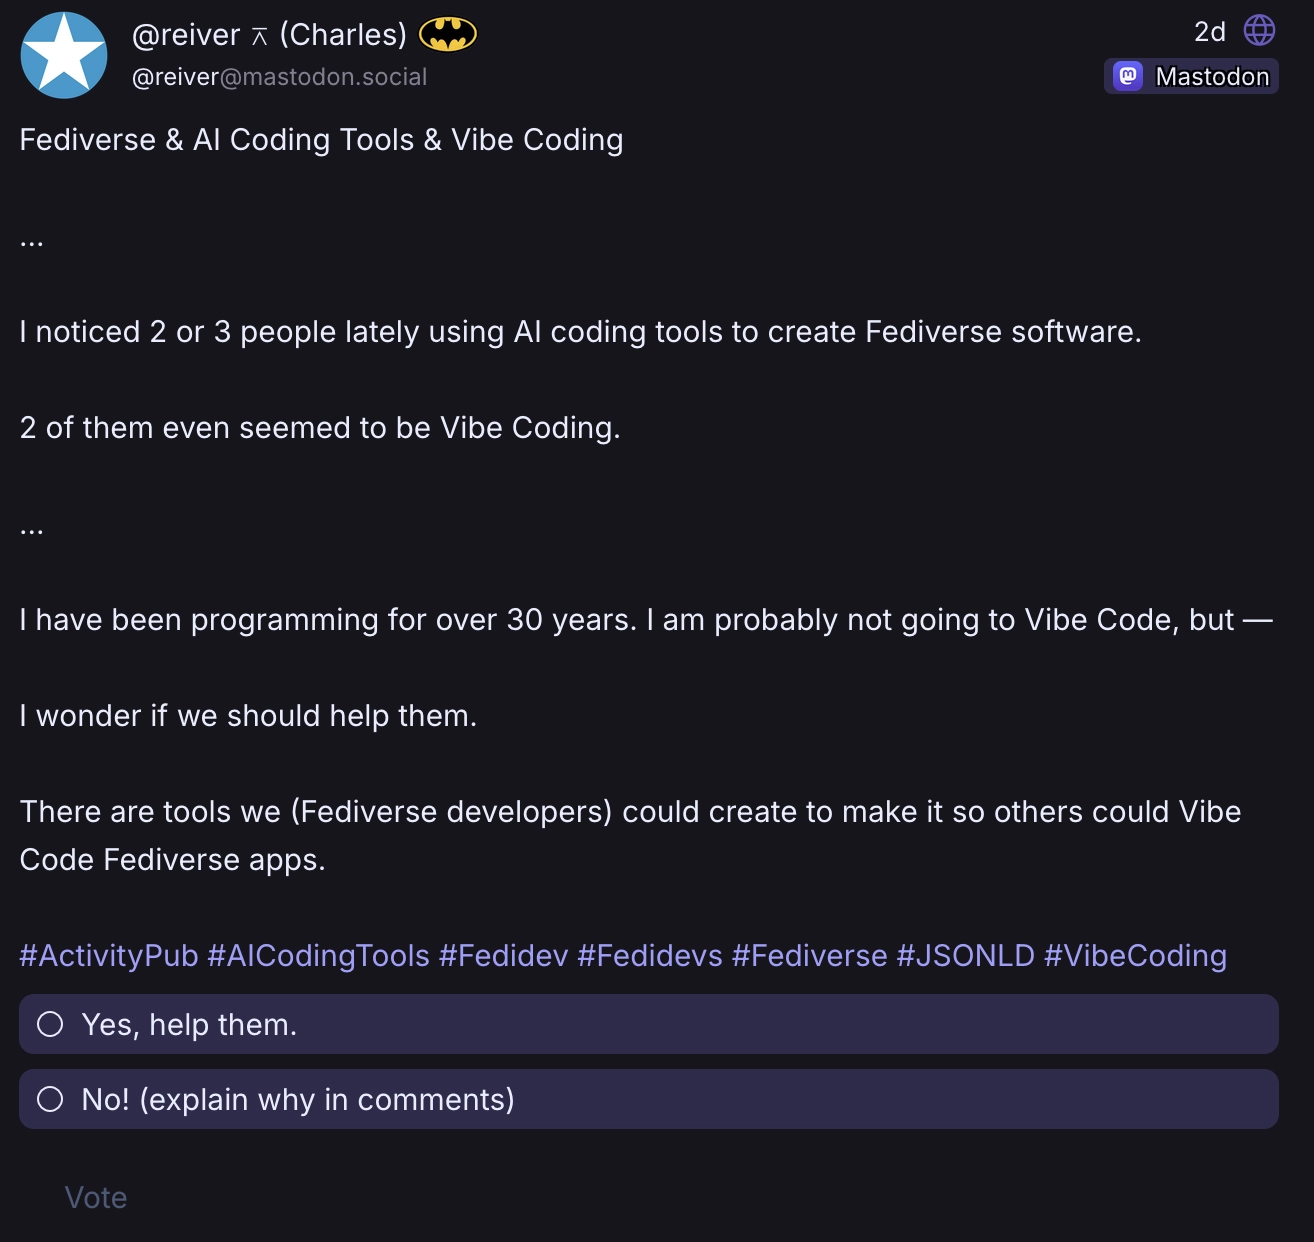Click the @reiver@mastodon.social handle
Image resolution: width=1314 pixels, height=1242 pixels.
click(279, 77)
